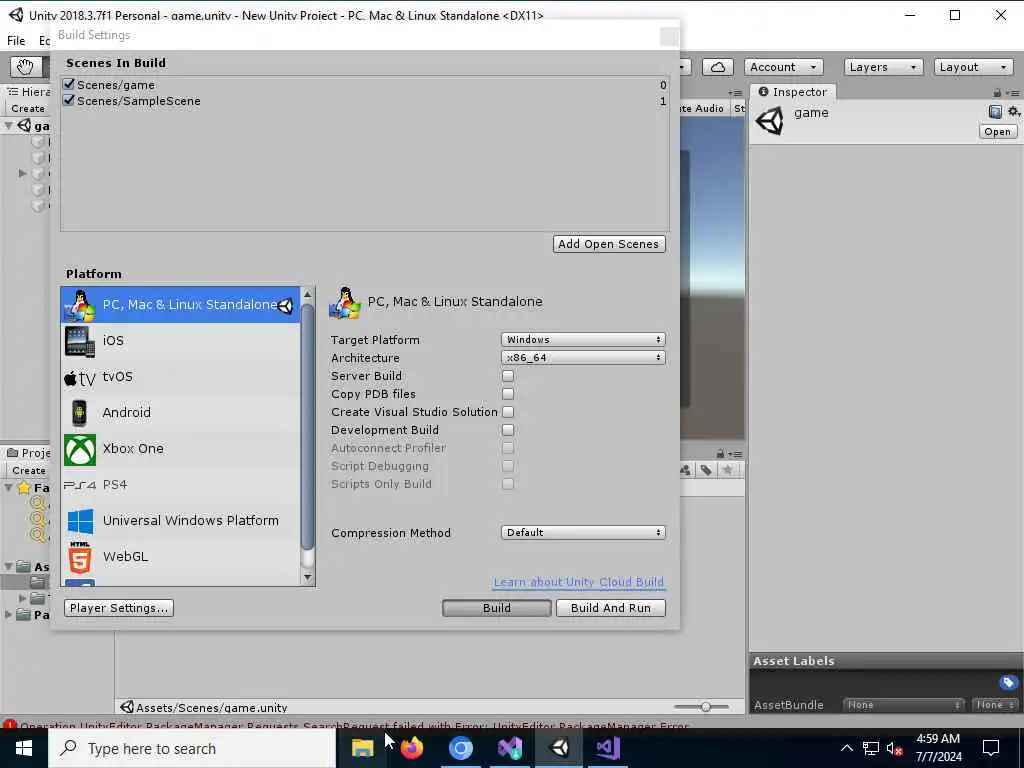Viewport: 1024px width, 768px height.
Task: Select the Hand tool in Unity toolbar
Action: 25,67
